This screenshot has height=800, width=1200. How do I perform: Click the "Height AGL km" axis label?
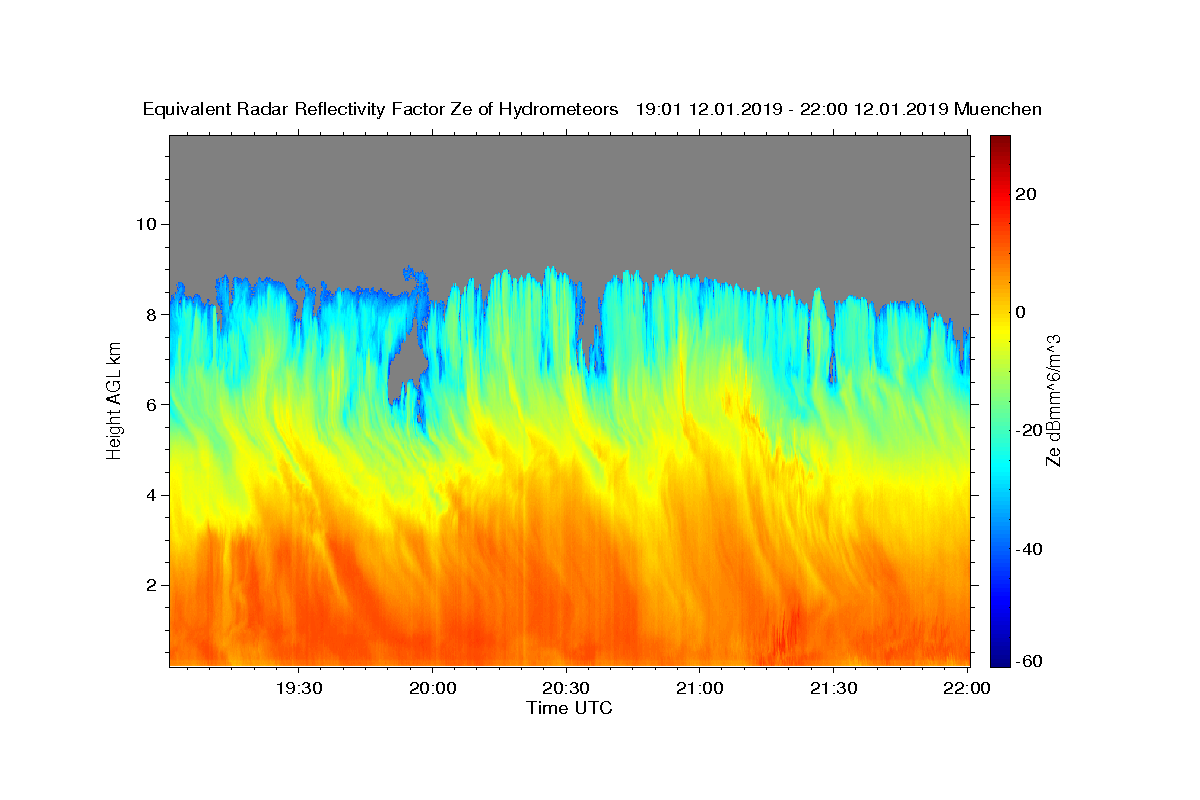(114, 400)
